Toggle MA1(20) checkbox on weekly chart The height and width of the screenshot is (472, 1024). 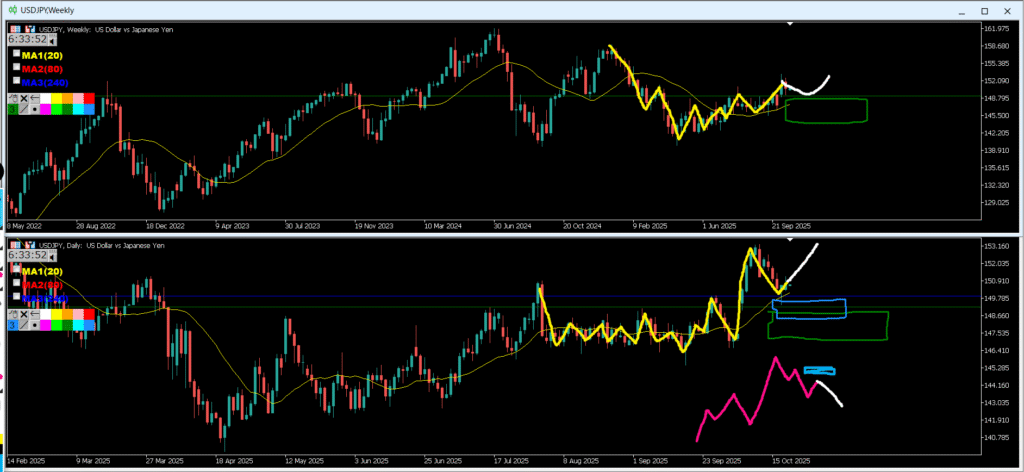(x=16, y=52)
